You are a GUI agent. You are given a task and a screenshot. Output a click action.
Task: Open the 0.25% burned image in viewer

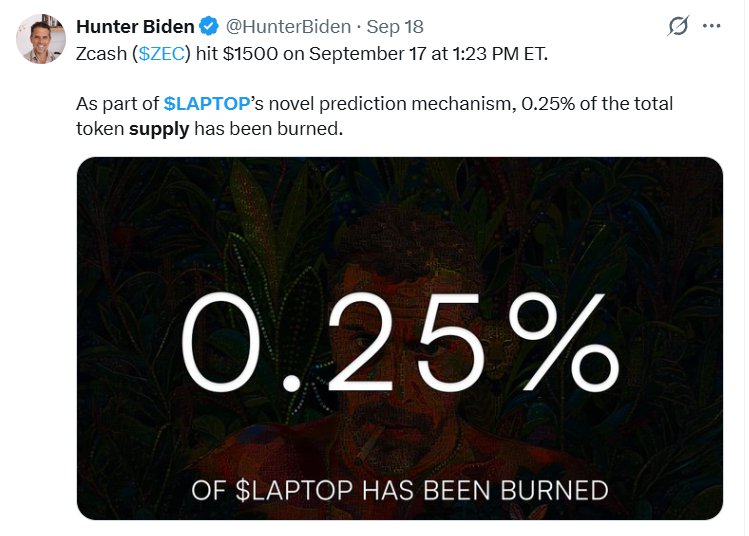click(x=400, y=338)
